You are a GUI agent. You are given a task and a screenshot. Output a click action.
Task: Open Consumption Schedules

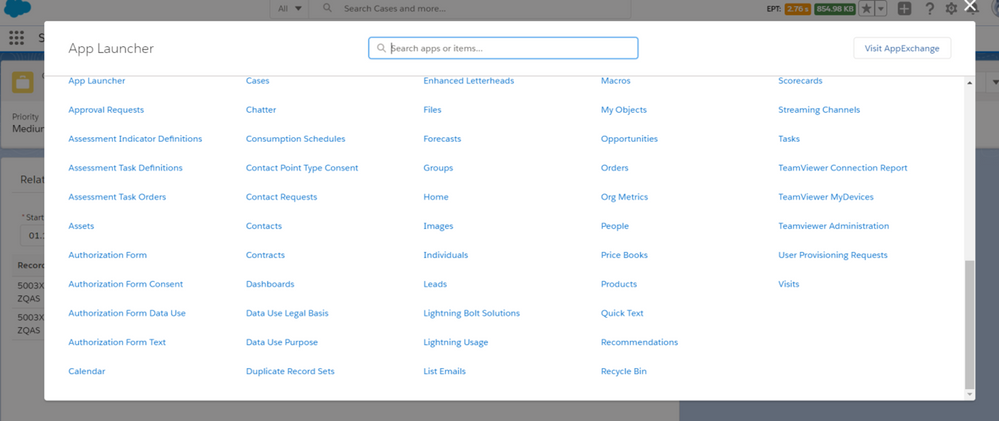click(296, 139)
